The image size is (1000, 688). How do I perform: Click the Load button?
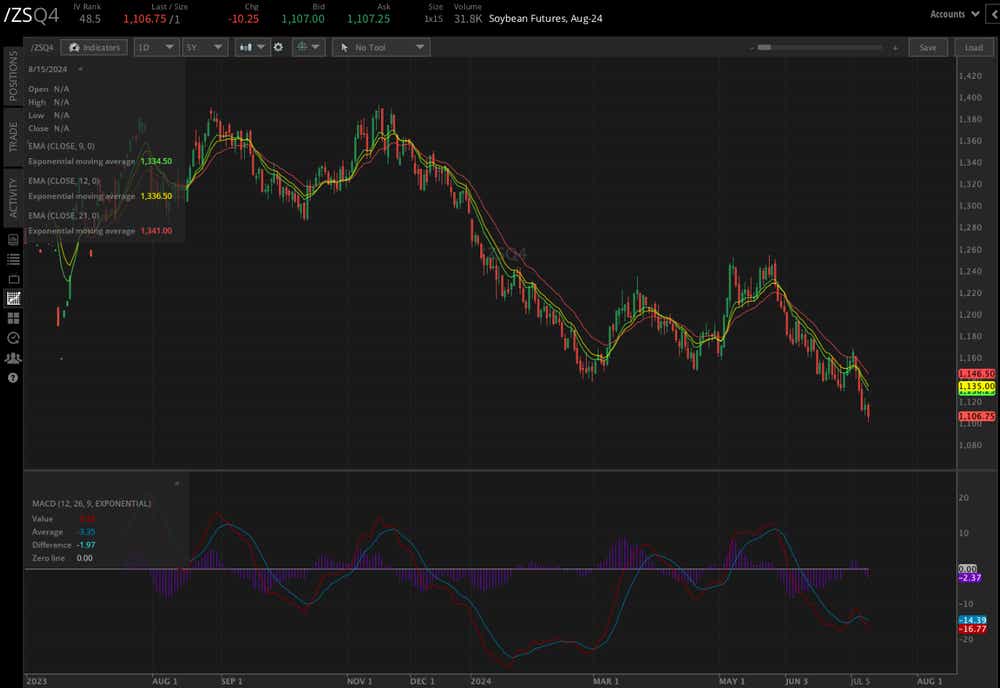pos(972,47)
